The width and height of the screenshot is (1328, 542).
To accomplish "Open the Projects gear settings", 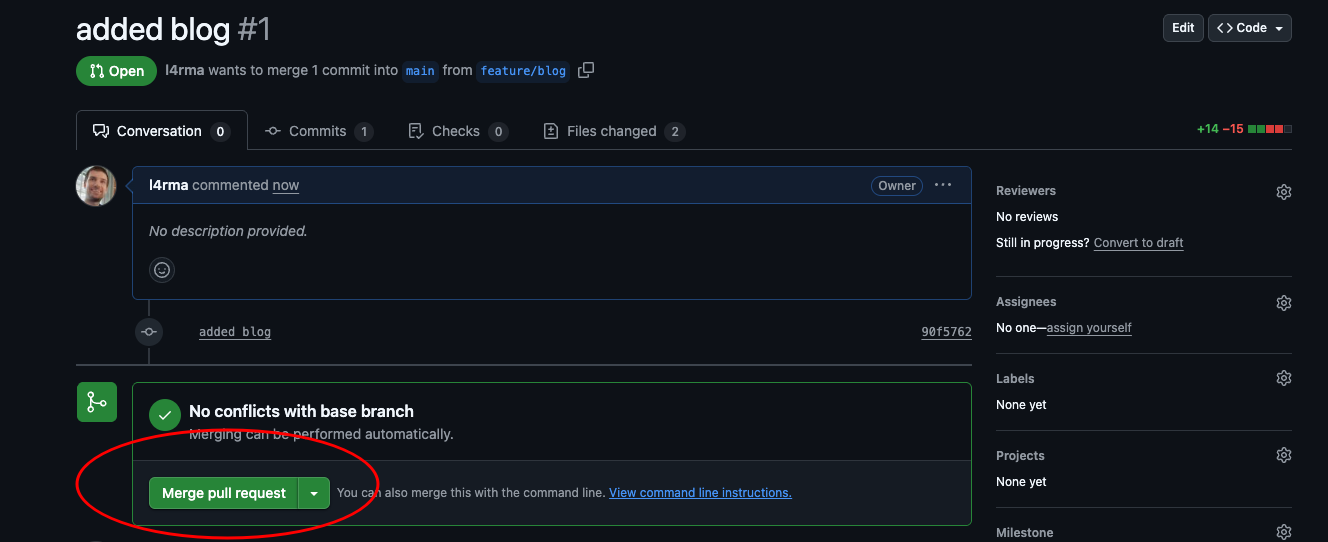I will (1284, 455).
